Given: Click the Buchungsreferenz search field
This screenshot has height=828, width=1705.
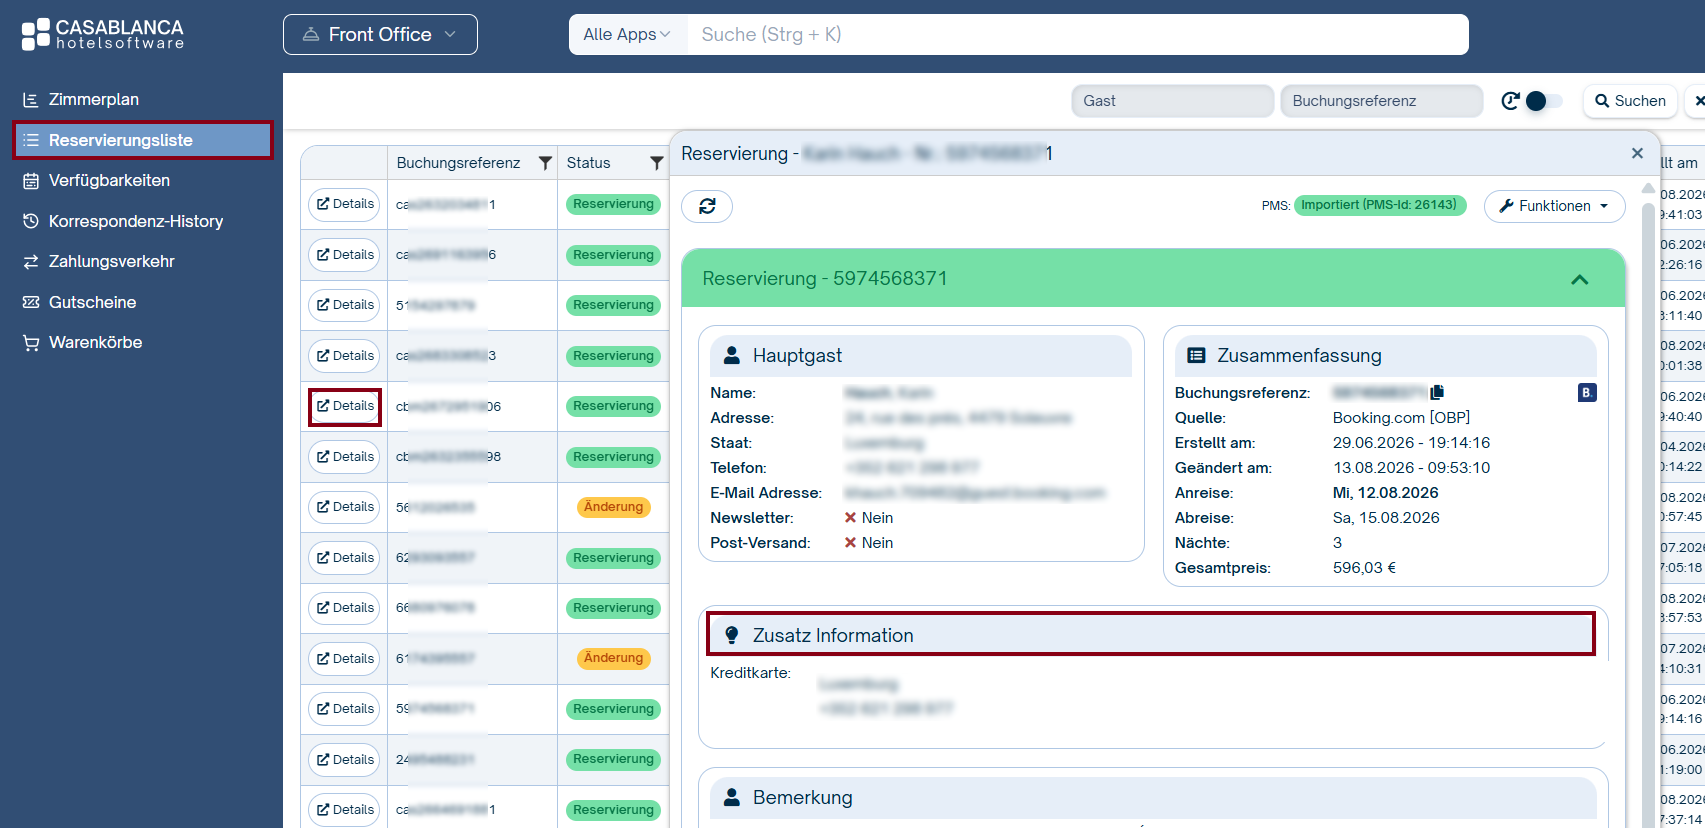Looking at the screenshot, I should coord(1381,101).
